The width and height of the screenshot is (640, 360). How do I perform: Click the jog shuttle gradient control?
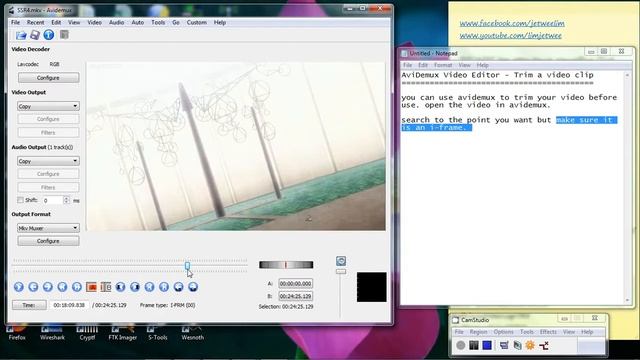[x=286, y=265]
